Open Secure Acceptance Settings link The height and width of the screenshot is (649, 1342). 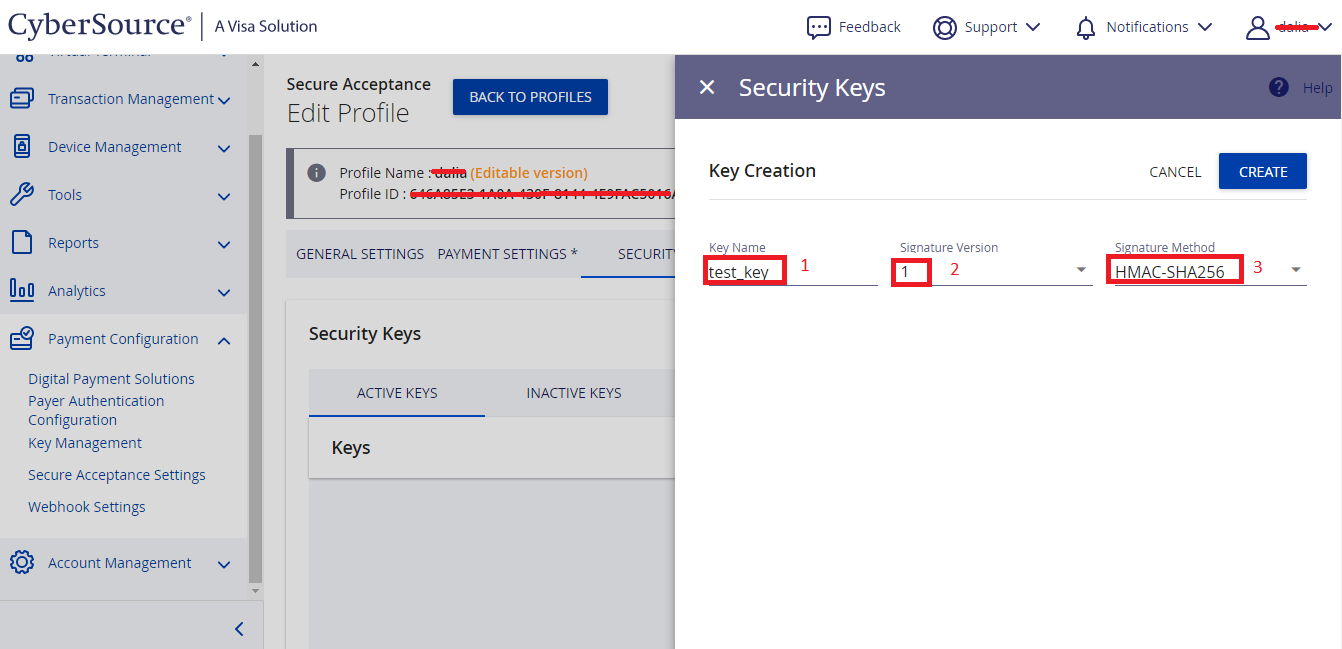pyautogui.click(x=117, y=475)
